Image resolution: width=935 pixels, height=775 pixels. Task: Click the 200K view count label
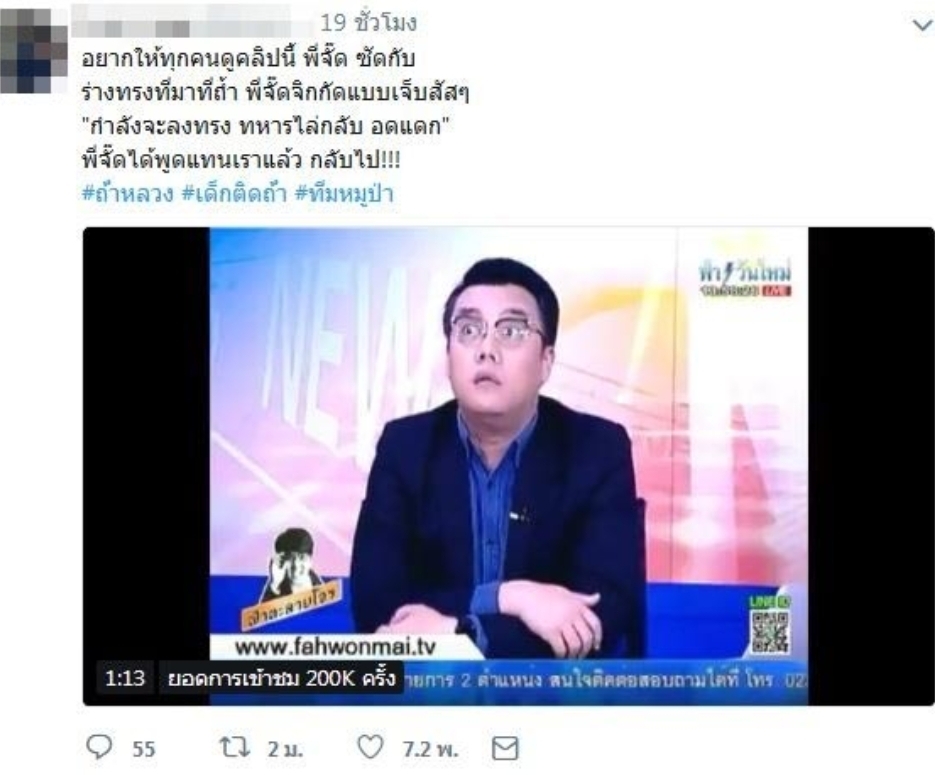[x=281, y=678]
